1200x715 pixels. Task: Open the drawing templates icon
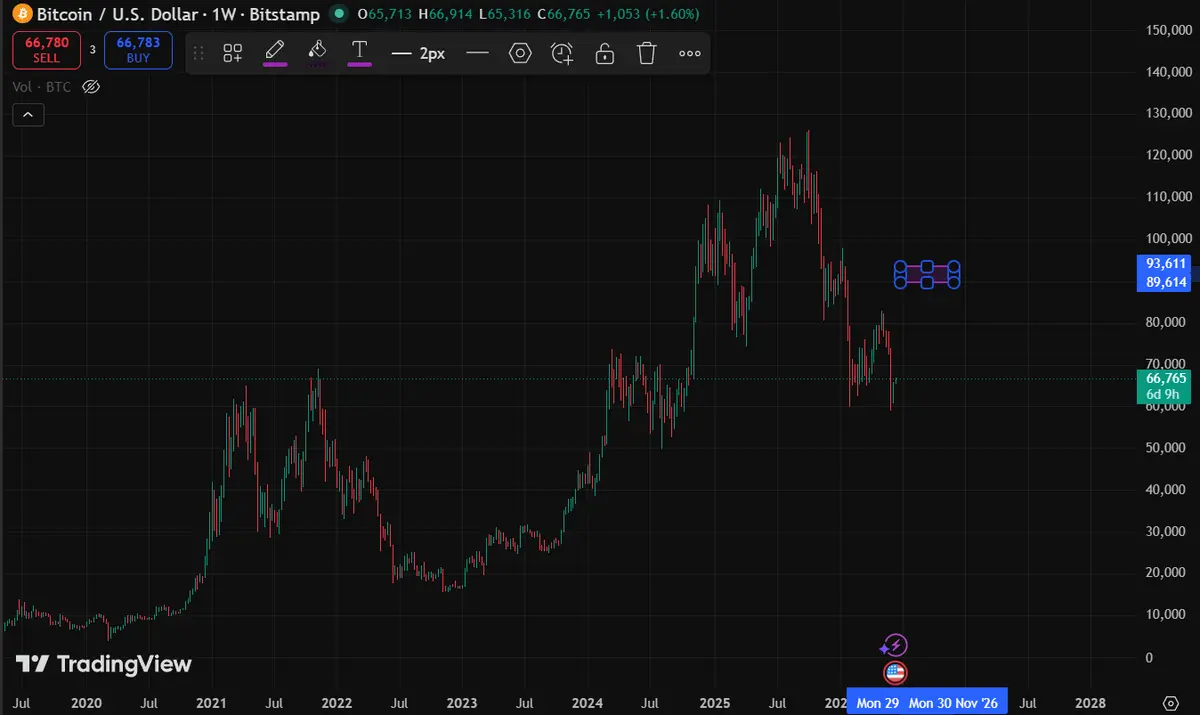tap(233, 53)
